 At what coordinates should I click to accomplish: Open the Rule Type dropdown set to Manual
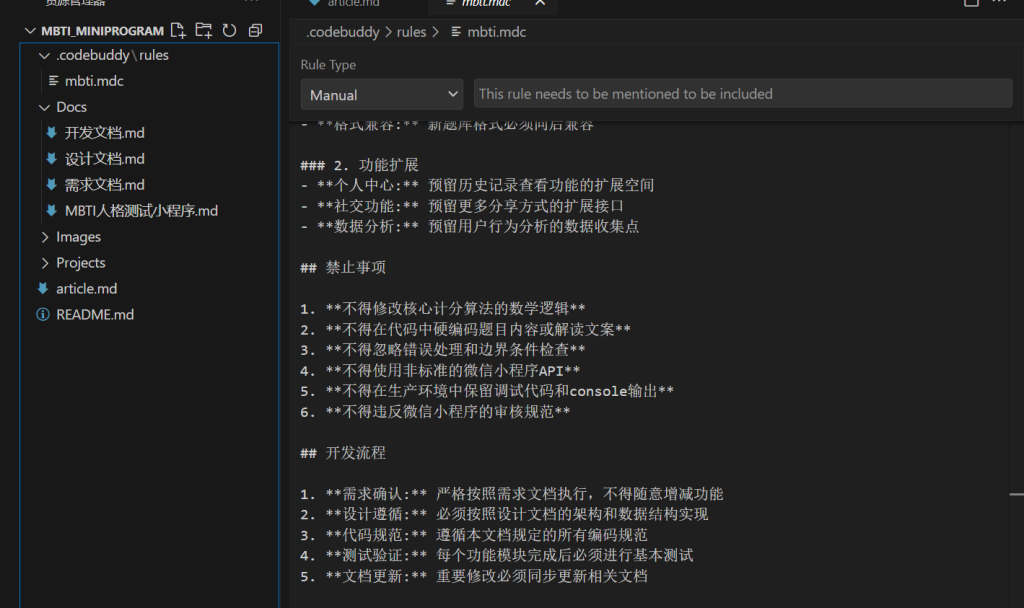coord(381,95)
